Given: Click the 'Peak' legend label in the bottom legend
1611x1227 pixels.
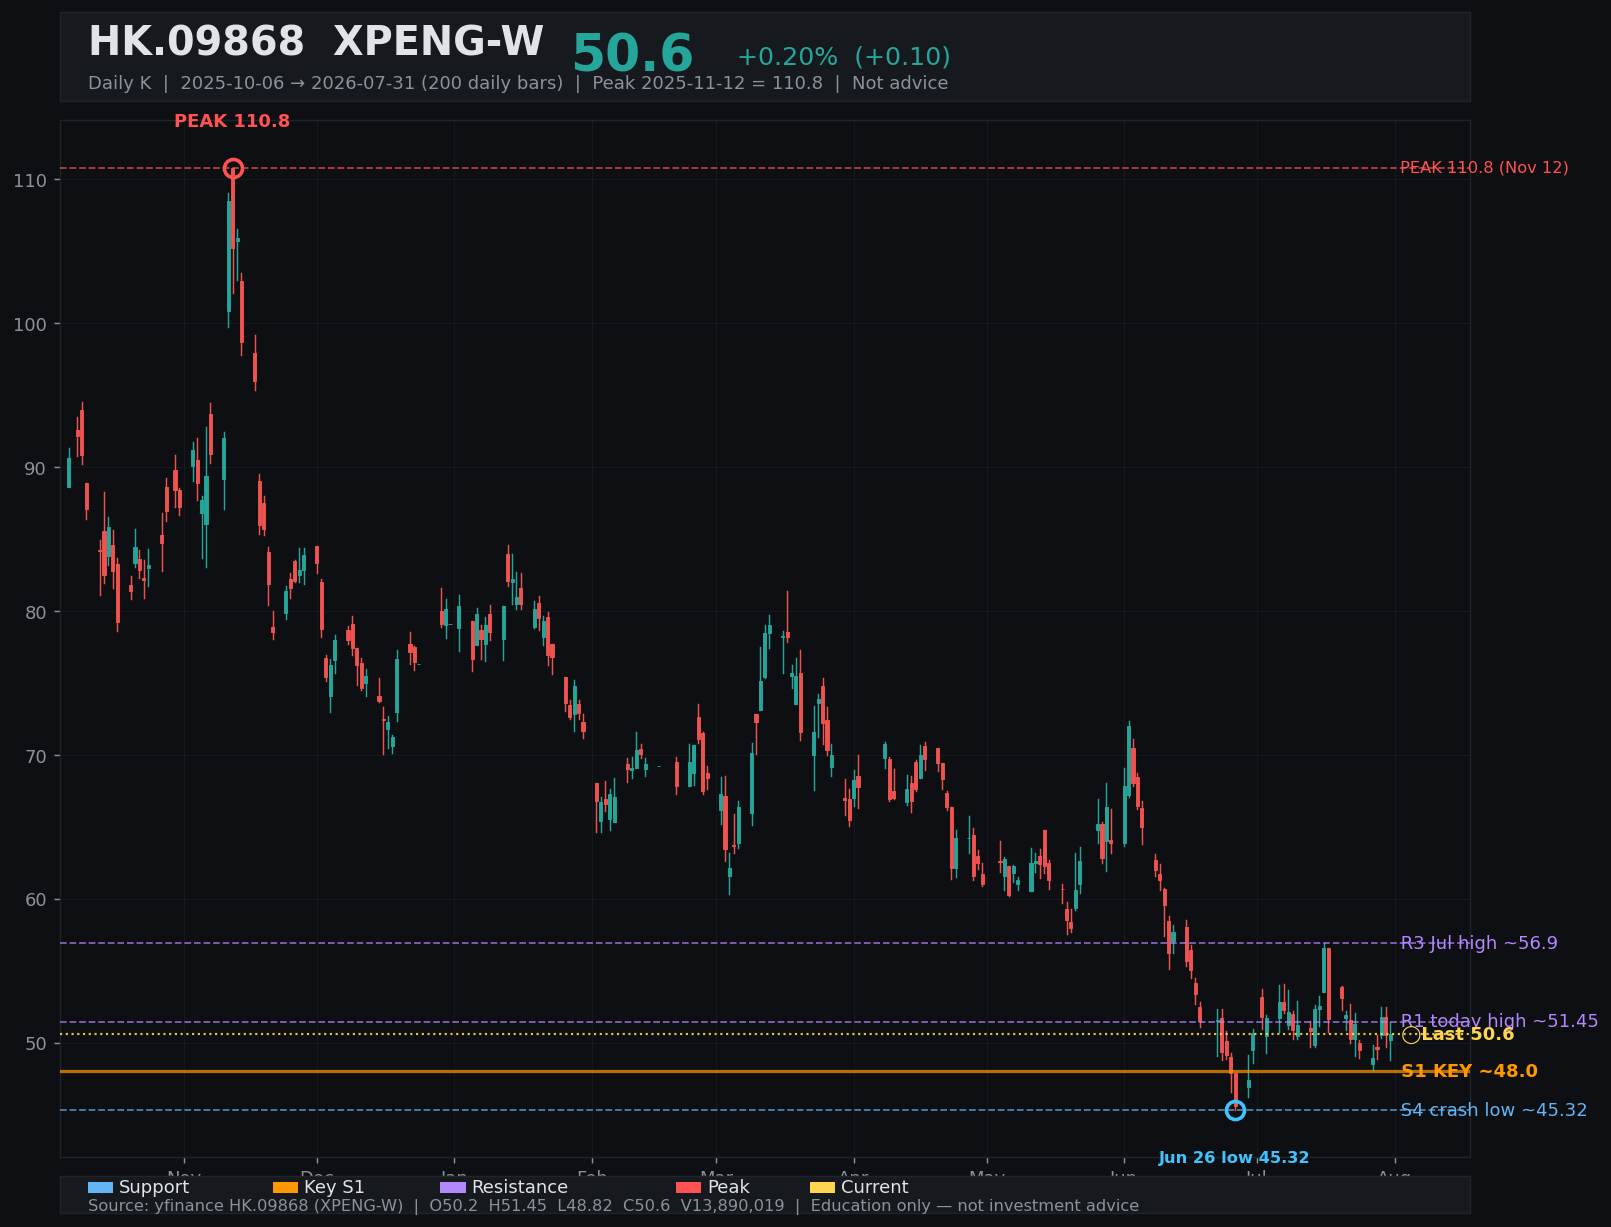Looking at the screenshot, I should tap(728, 1187).
